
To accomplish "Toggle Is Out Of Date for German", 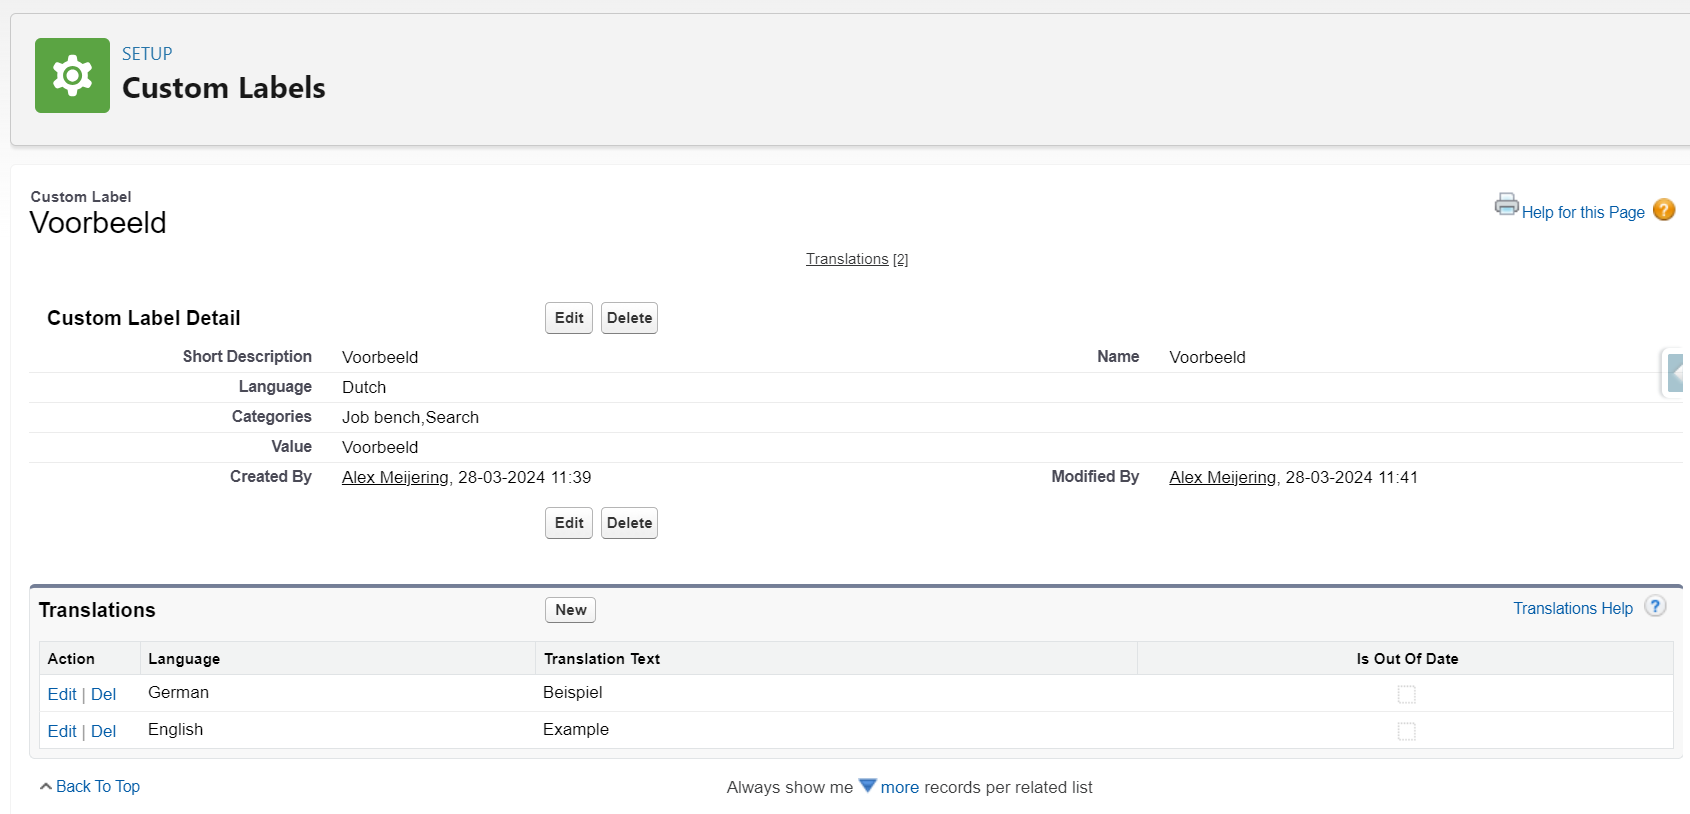I will pyautogui.click(x=1406, y=694).
